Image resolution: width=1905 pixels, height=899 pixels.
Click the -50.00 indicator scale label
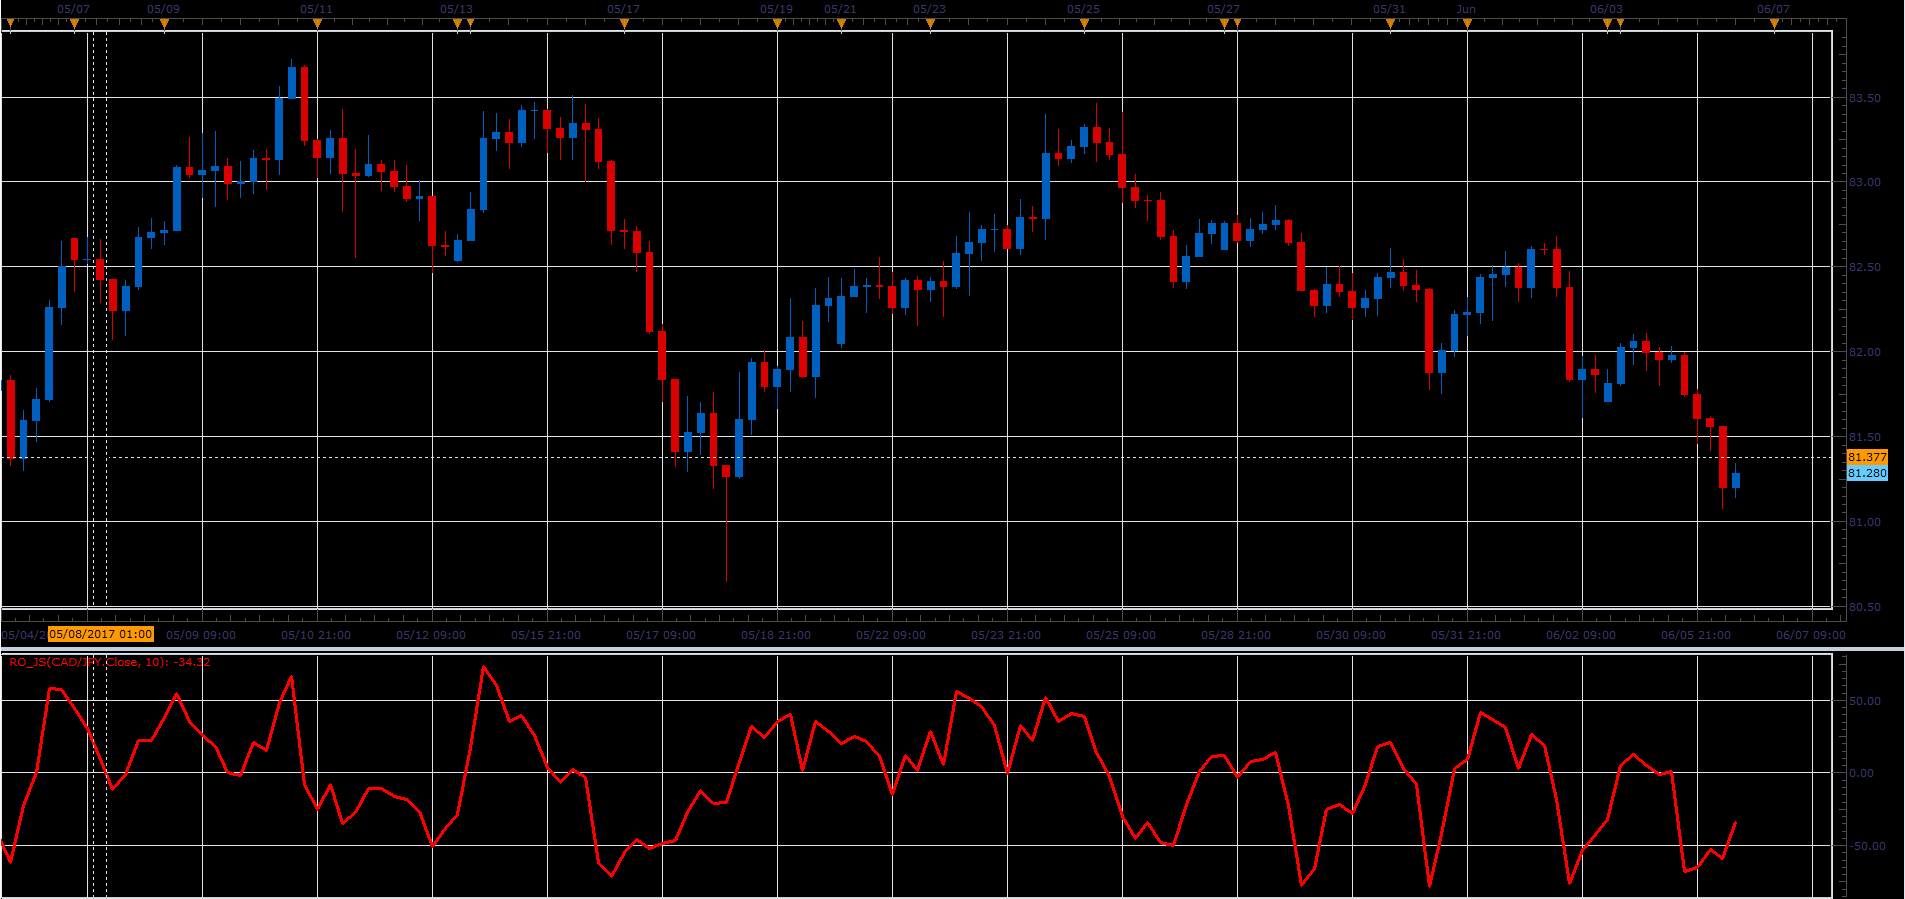(1866, 846)
